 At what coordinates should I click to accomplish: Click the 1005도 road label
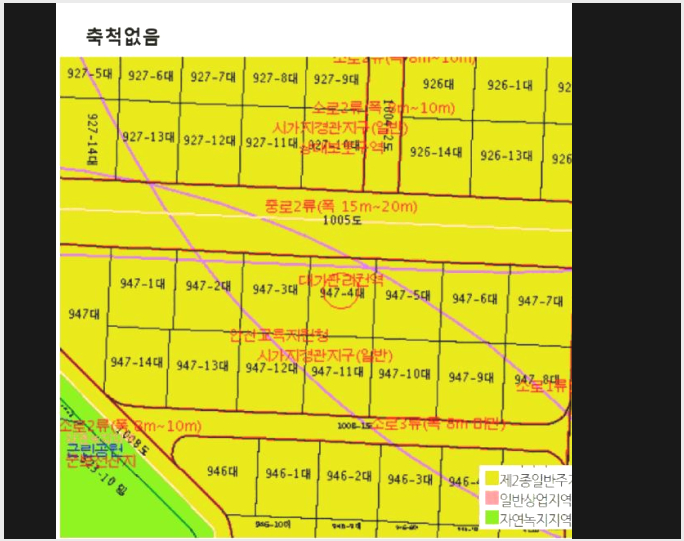click(x=342, y=220)
